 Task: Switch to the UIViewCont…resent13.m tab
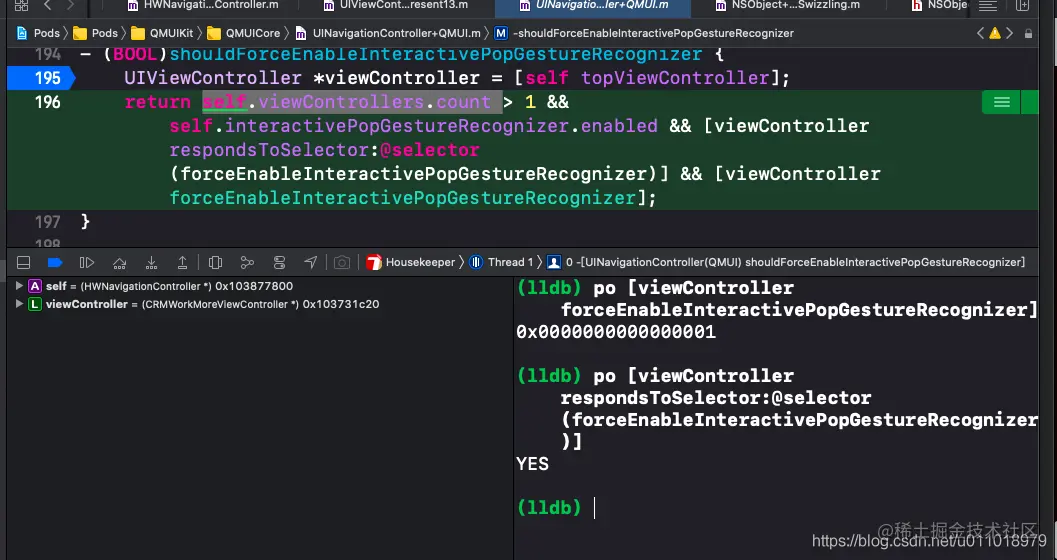tap(396, 5)
